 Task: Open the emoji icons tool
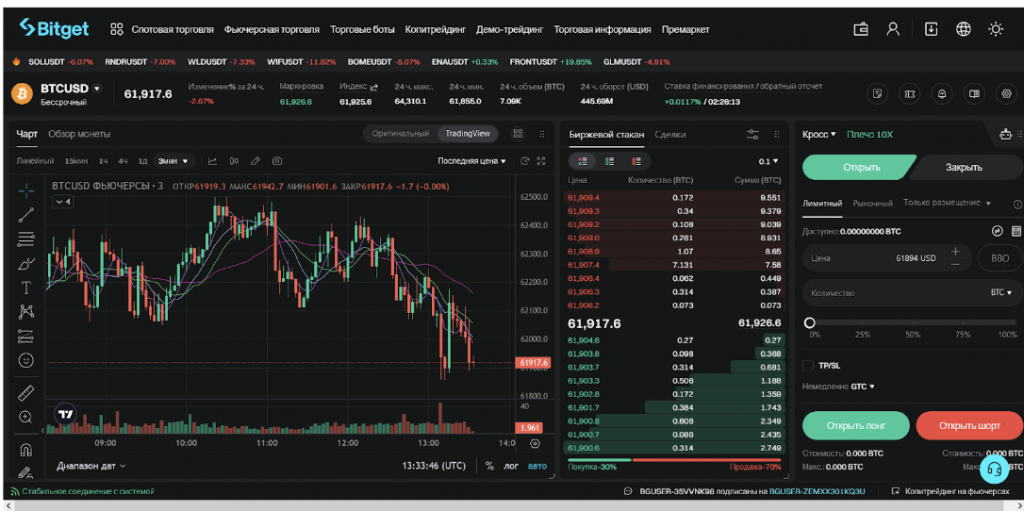click(26, 360)
